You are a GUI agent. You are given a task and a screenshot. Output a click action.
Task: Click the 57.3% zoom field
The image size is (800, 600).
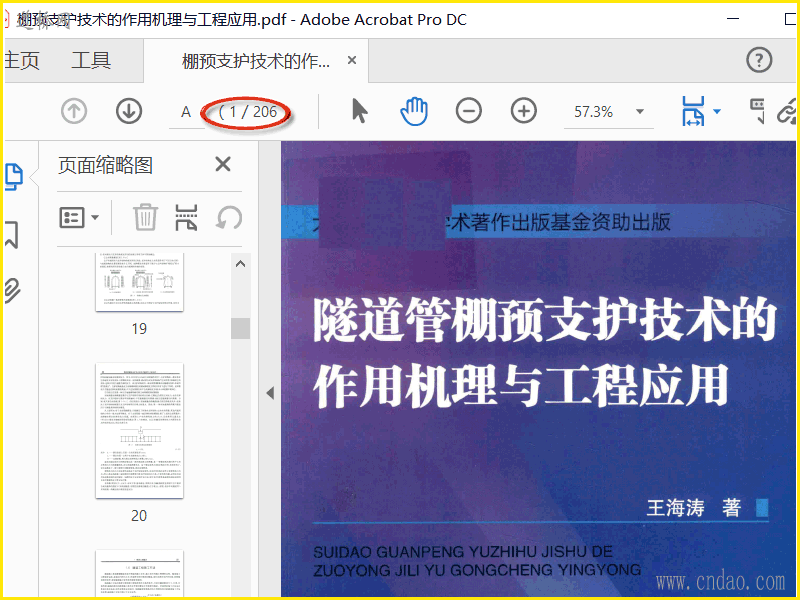pyautogui.click(x=593, y=112)
